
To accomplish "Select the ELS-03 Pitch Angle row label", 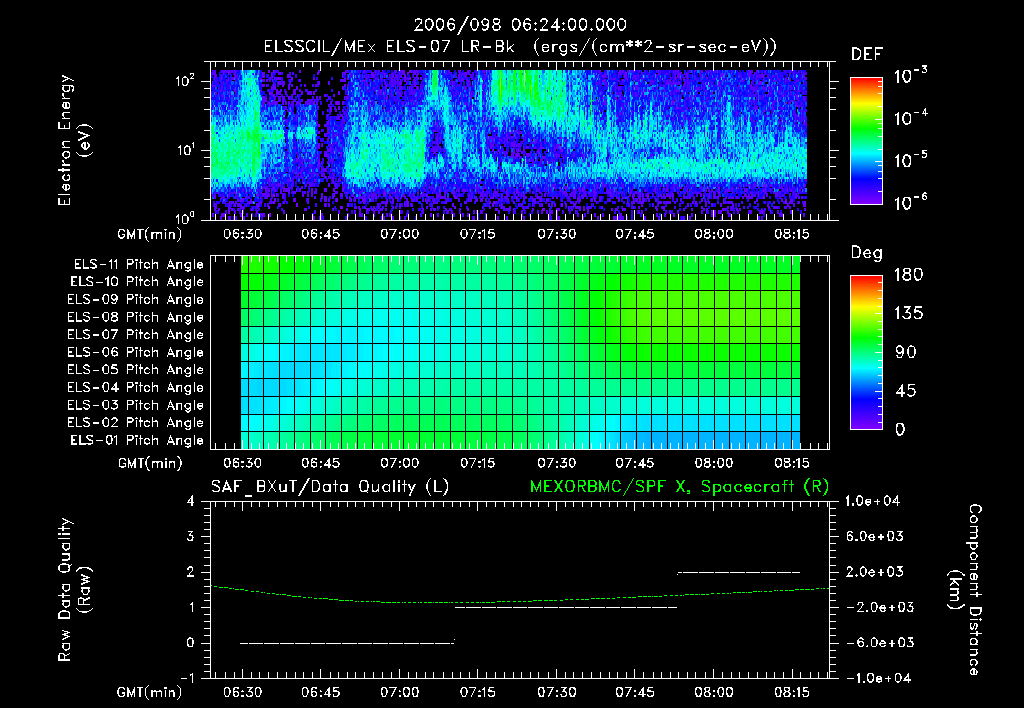I will coord(136,405).
